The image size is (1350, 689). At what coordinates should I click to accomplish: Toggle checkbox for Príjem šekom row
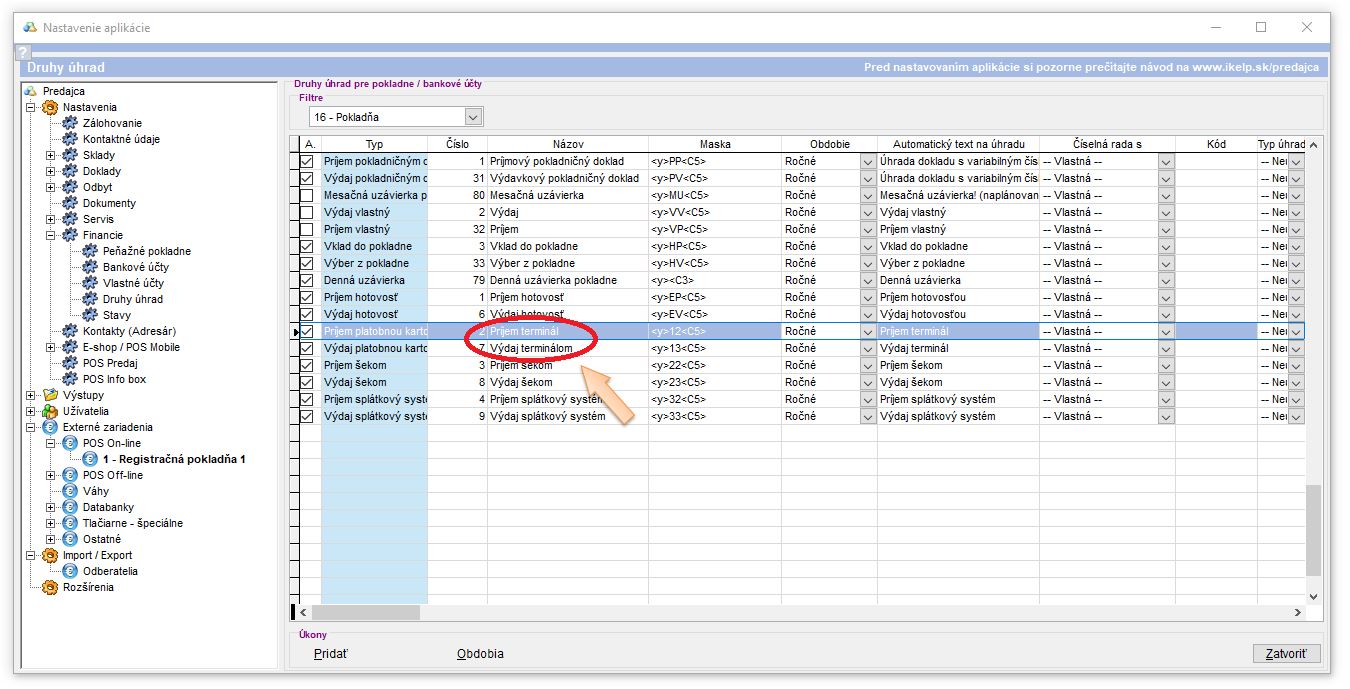click(307, 365)
